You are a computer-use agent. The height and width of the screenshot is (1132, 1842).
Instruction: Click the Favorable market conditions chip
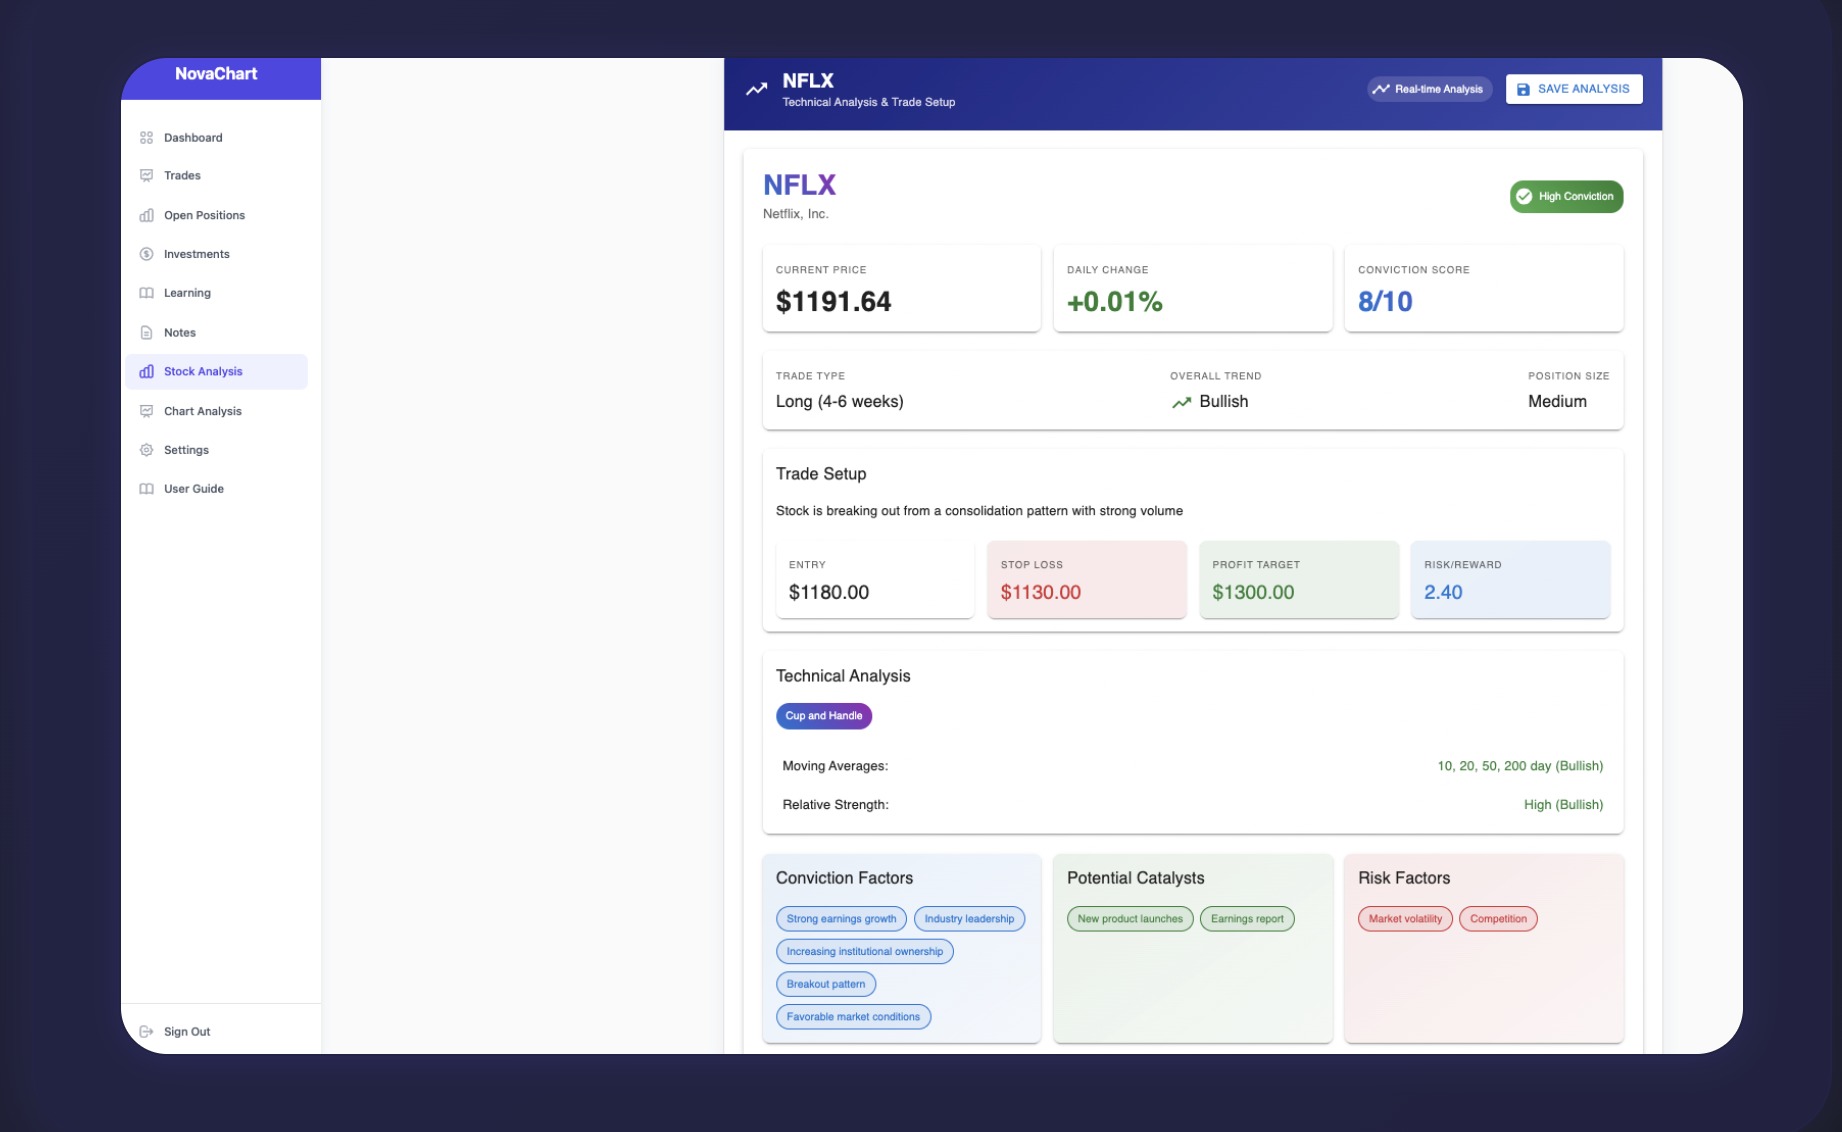tap(853, 1017)
